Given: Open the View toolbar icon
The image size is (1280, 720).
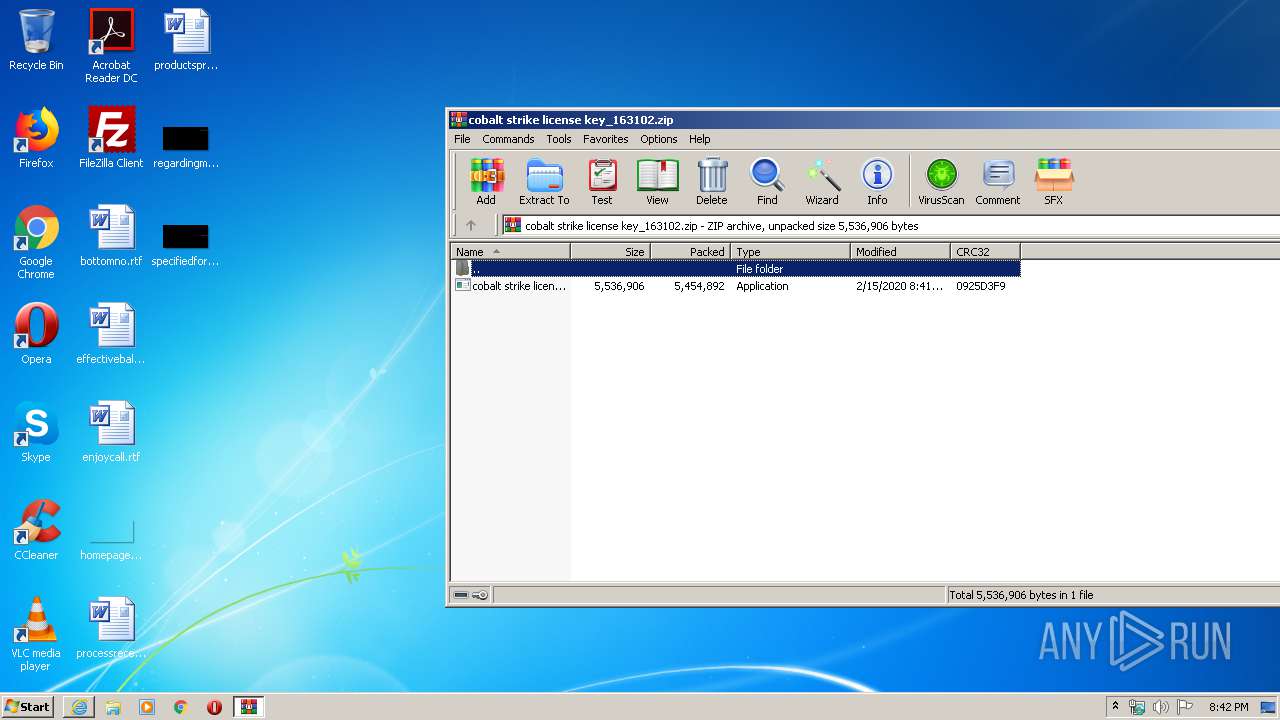Looking at the screenshot, I should point(657,182).
